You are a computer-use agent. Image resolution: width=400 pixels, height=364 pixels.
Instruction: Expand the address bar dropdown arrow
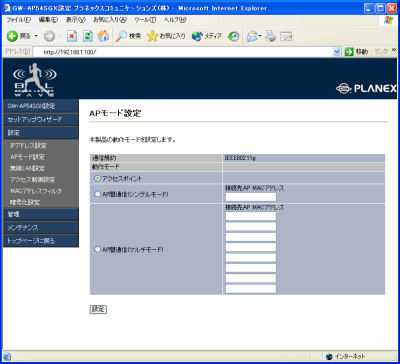(337, 52)
